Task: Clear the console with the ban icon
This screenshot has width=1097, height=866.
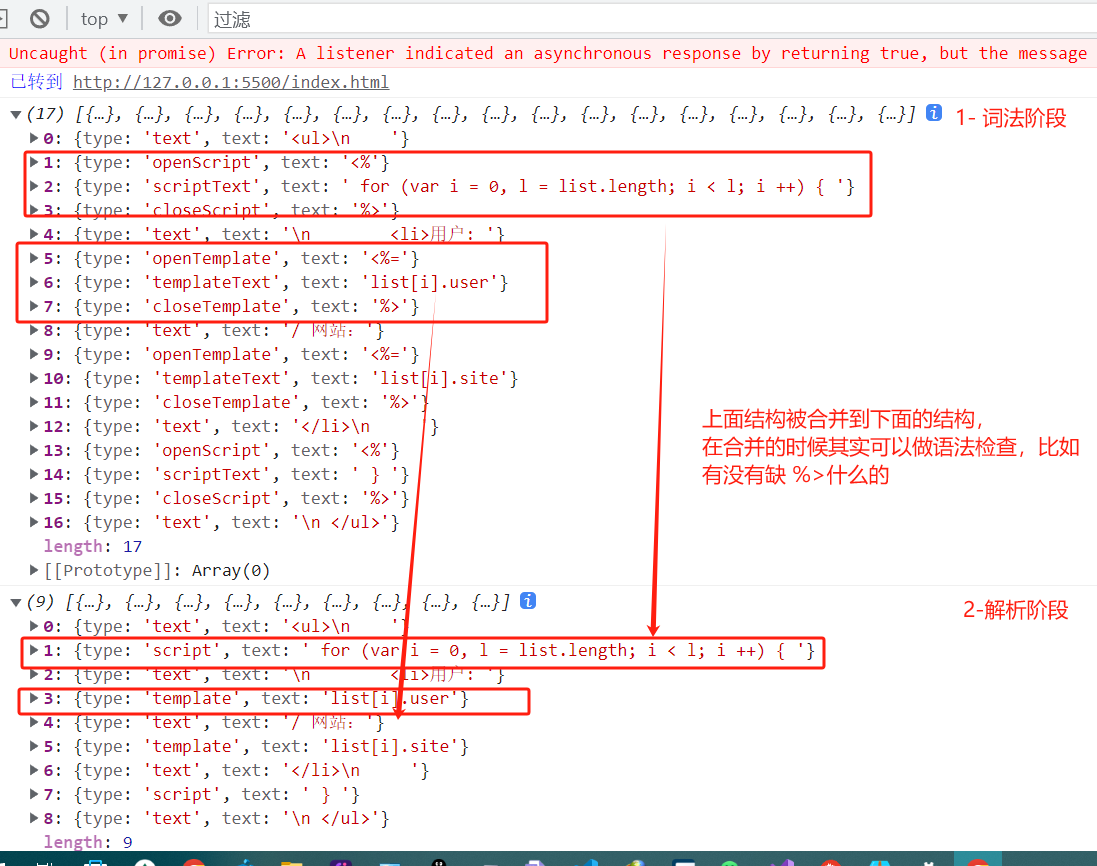Action: [x=40, y=19]
